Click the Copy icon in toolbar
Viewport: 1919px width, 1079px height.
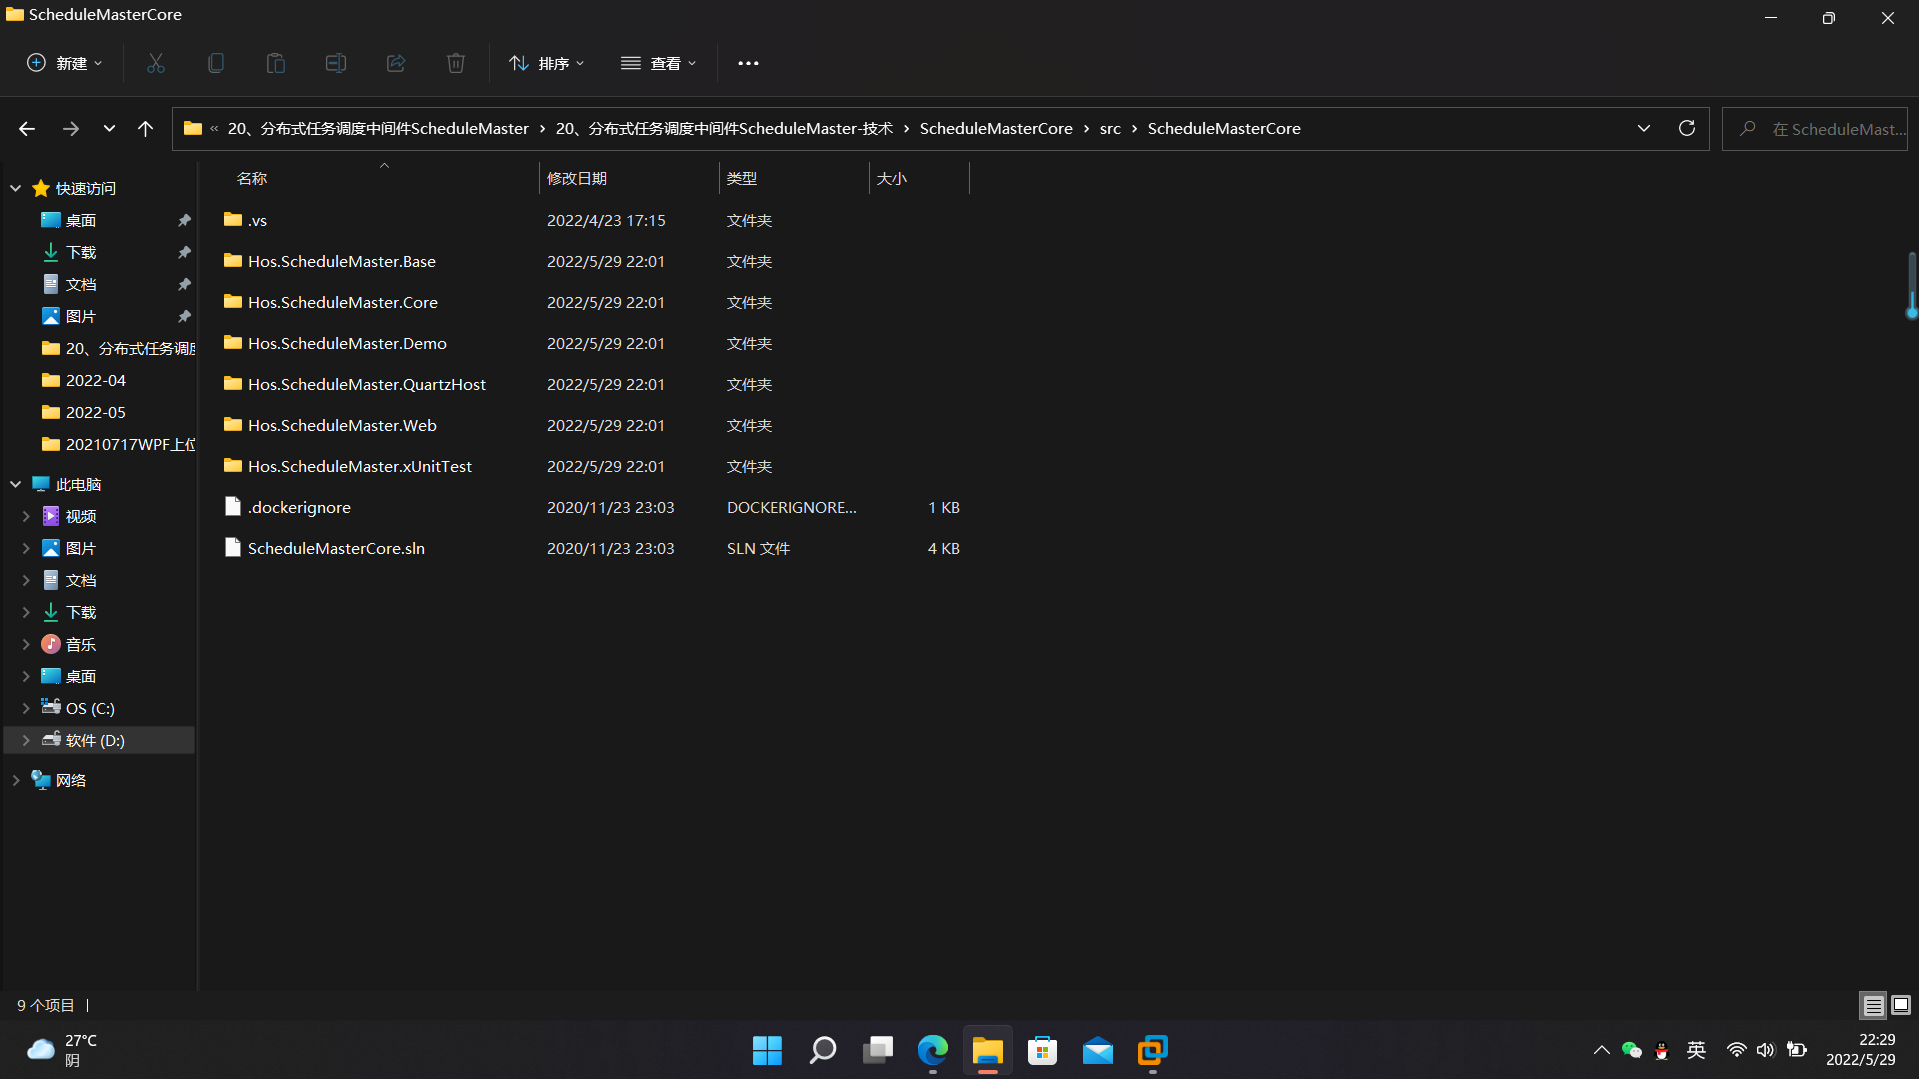[216, 63]
